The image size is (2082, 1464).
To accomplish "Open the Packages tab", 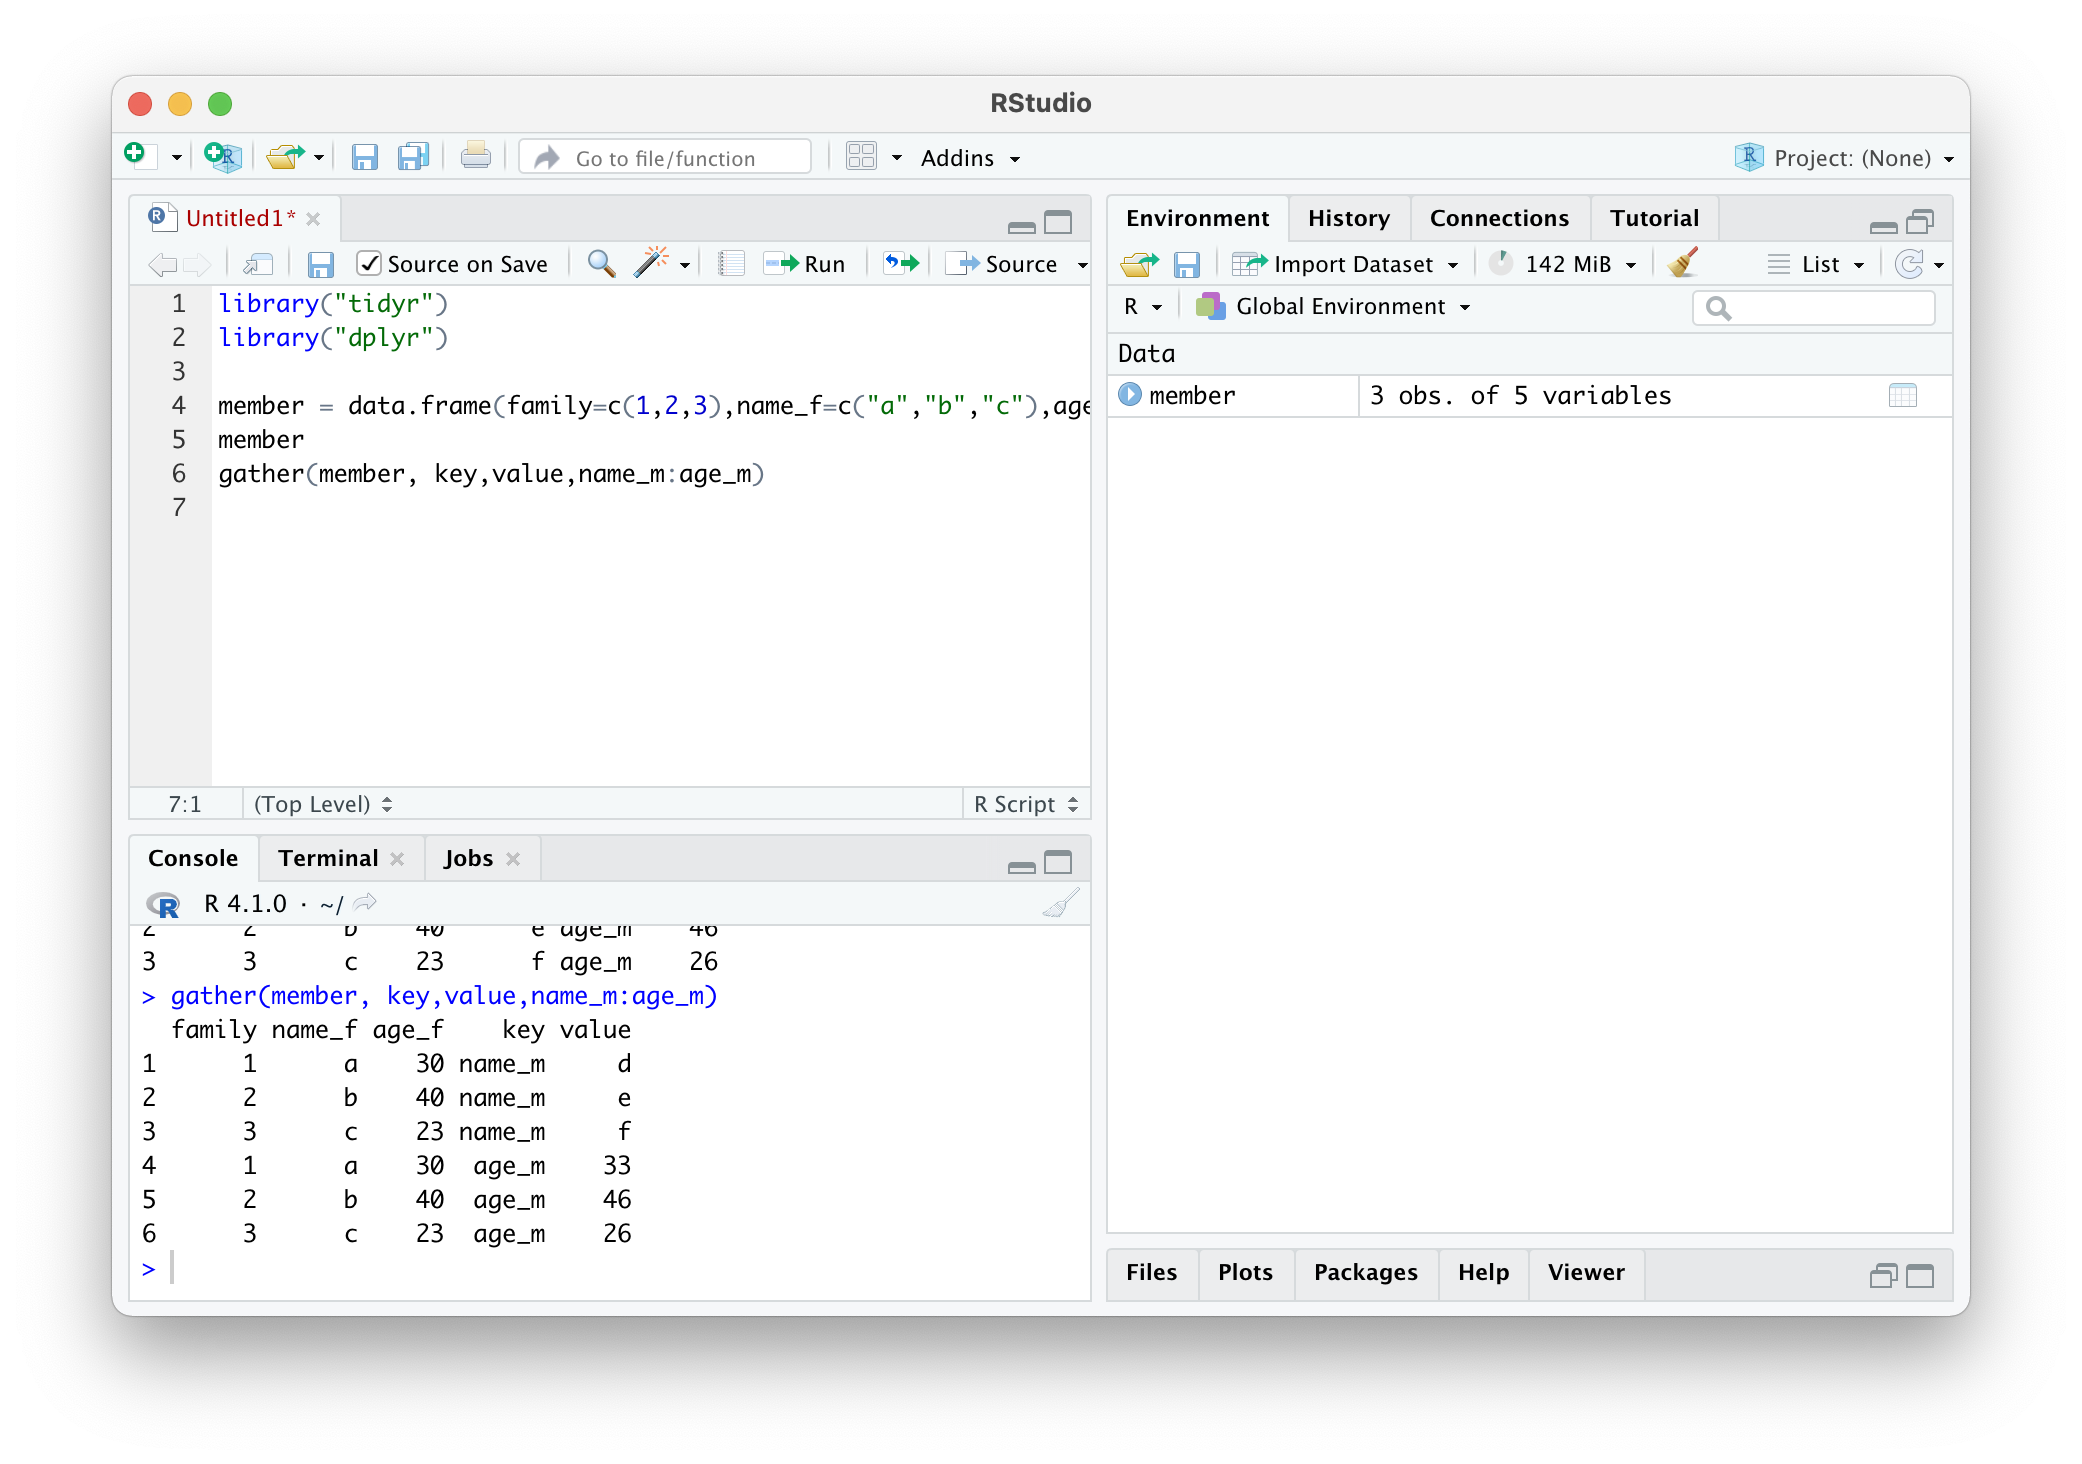I will click(1365, 1272).
